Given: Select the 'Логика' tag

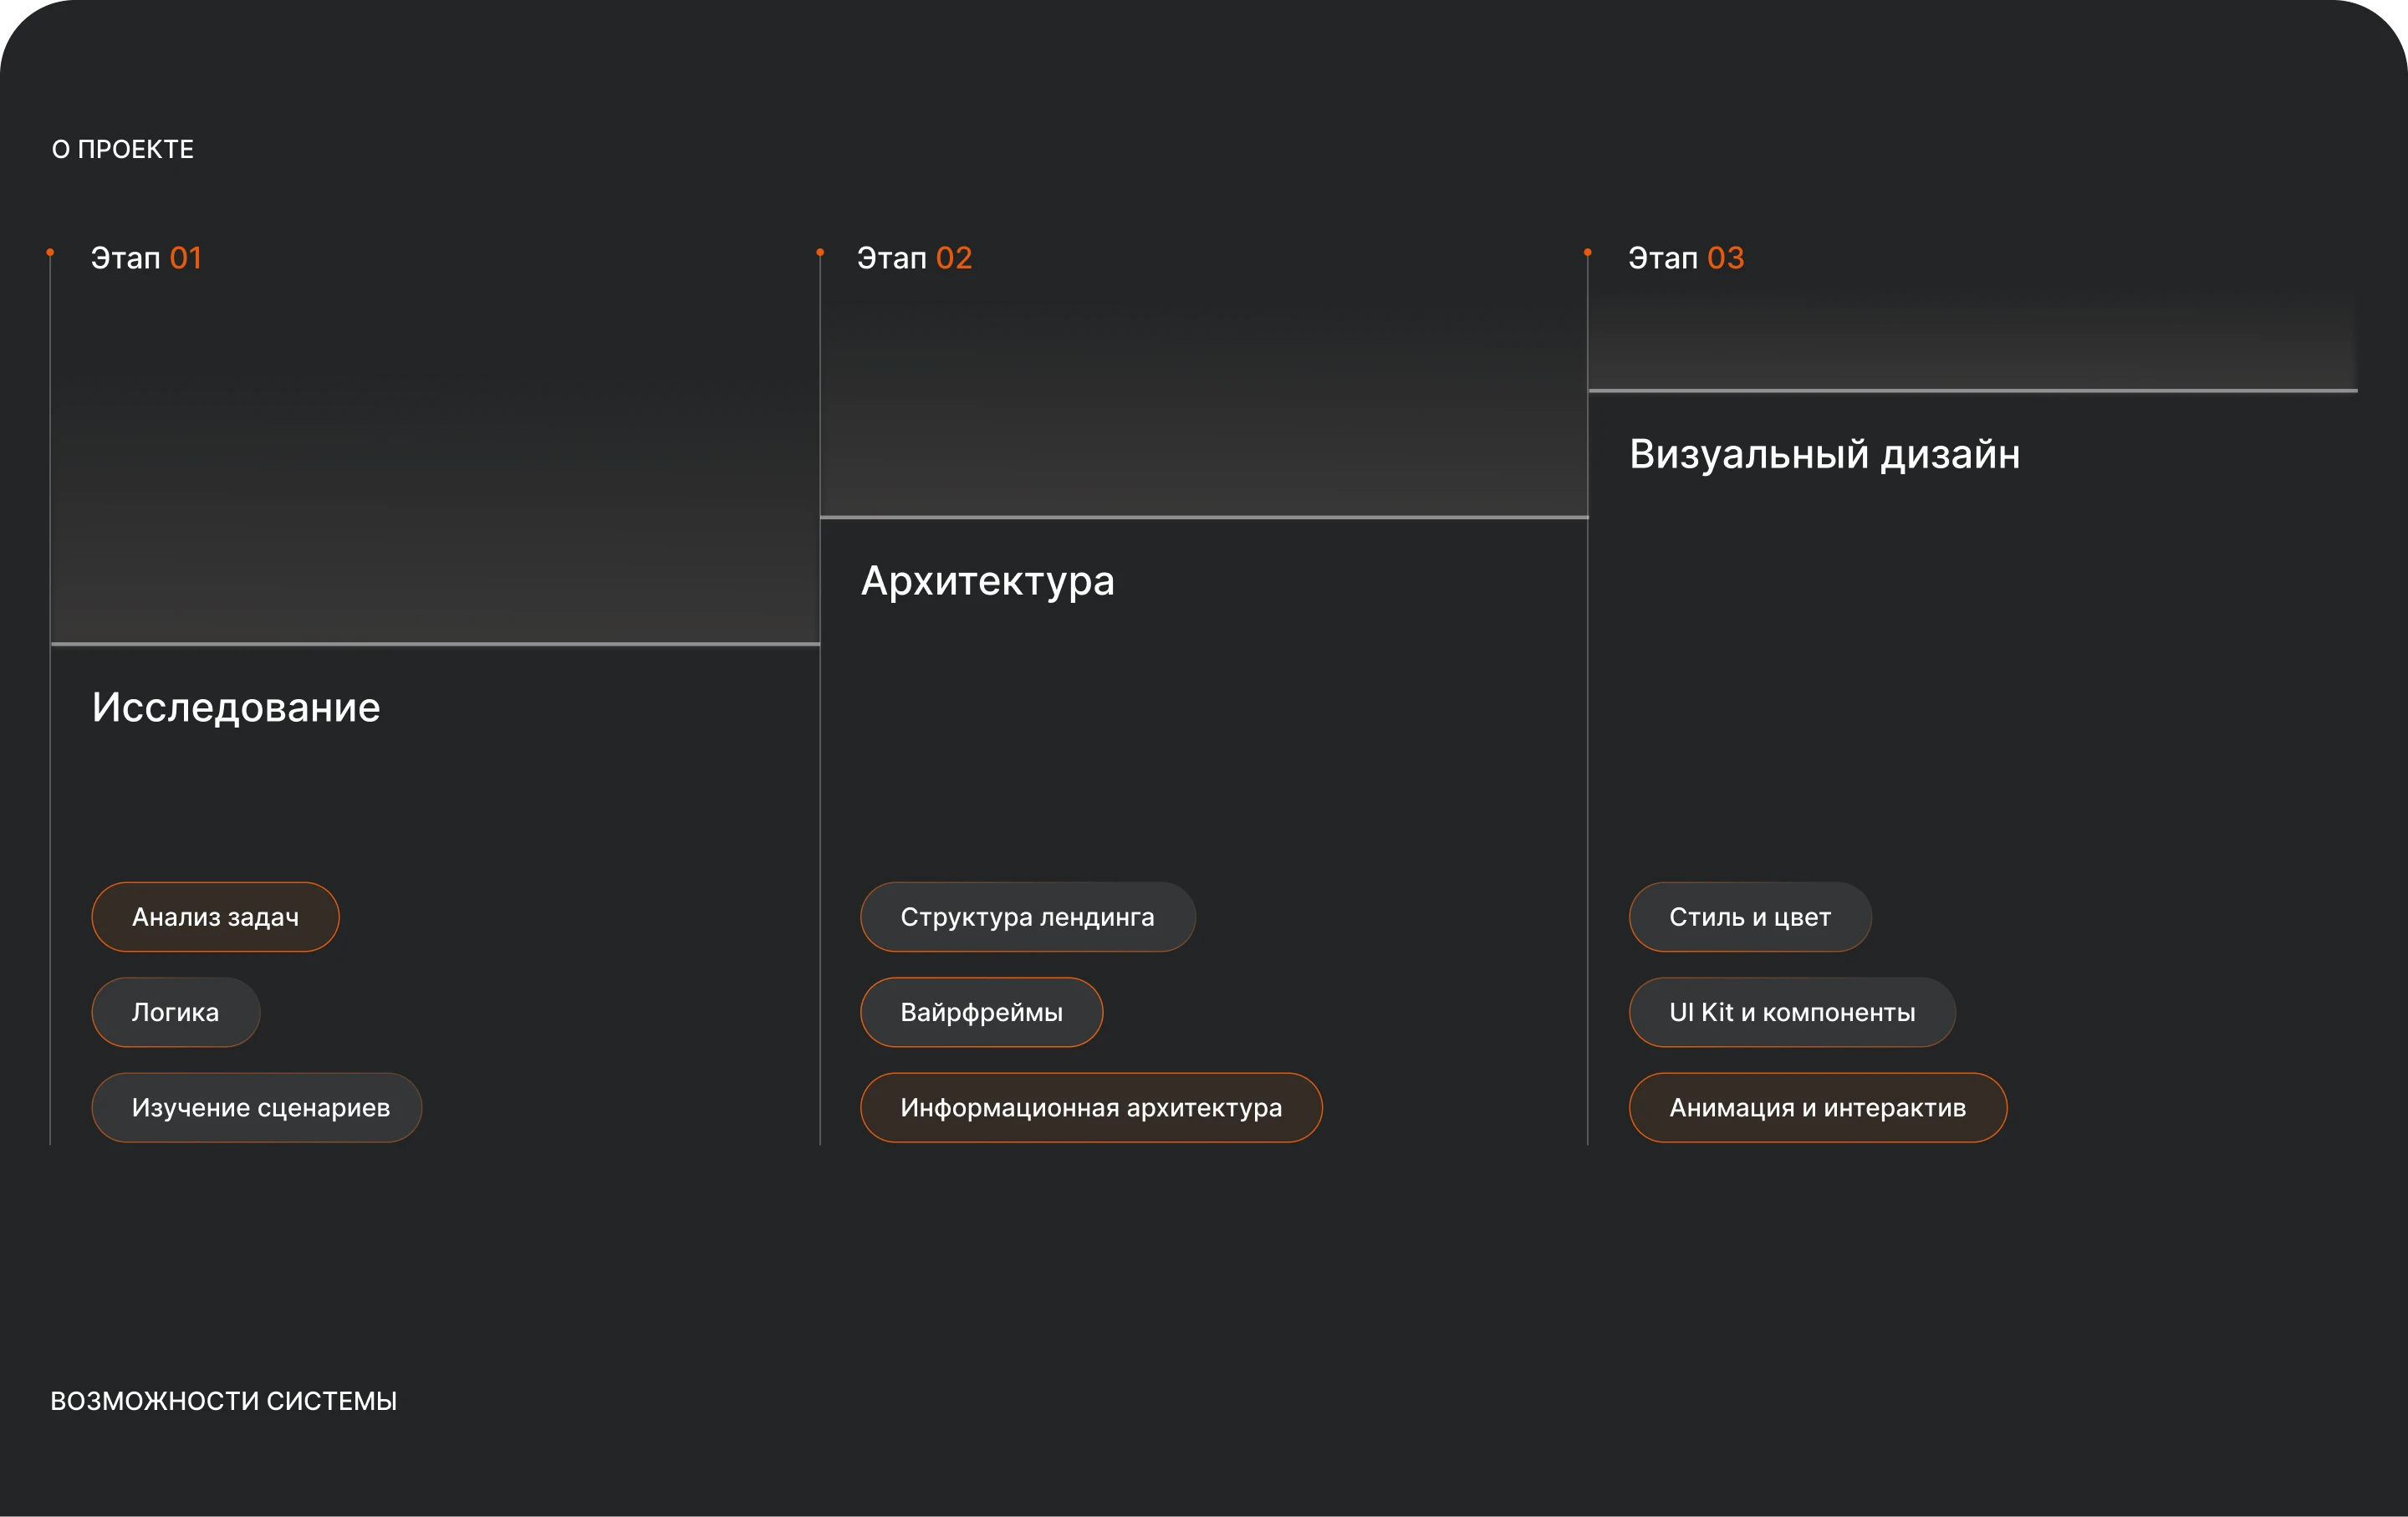Looking at the screenshot, I should (175, 1012).
